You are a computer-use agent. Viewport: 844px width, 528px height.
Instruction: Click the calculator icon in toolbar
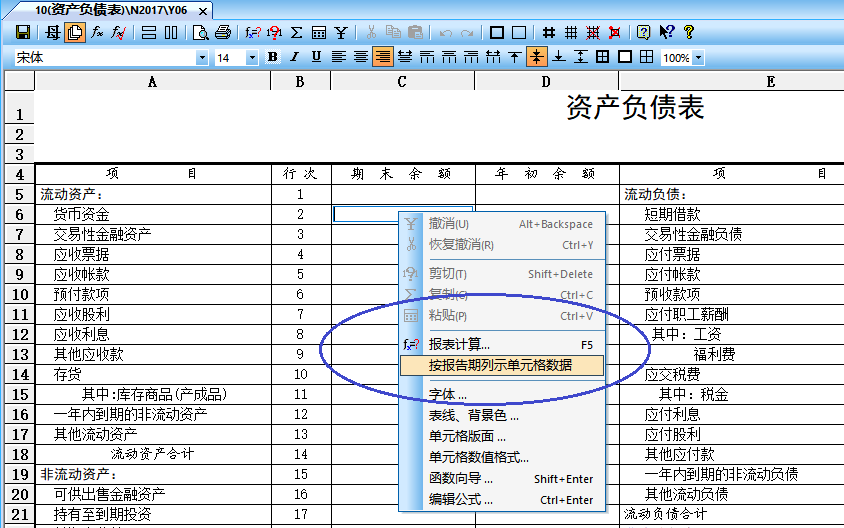(319, 32)
